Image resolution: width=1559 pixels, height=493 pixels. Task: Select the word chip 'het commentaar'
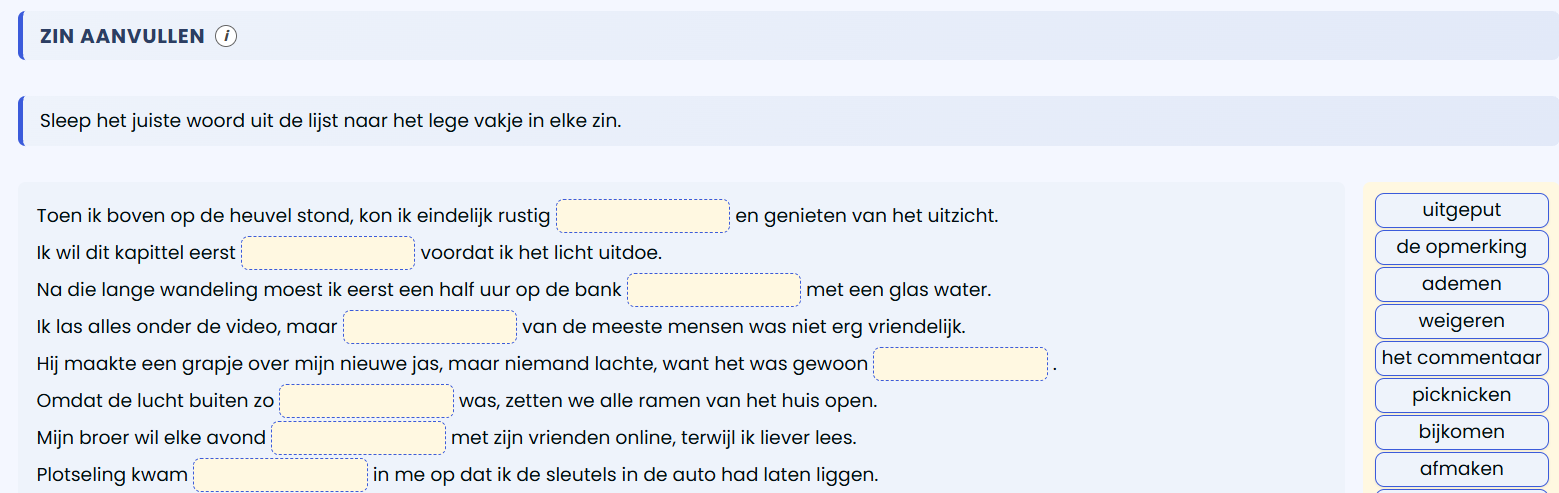(1461, 358)
